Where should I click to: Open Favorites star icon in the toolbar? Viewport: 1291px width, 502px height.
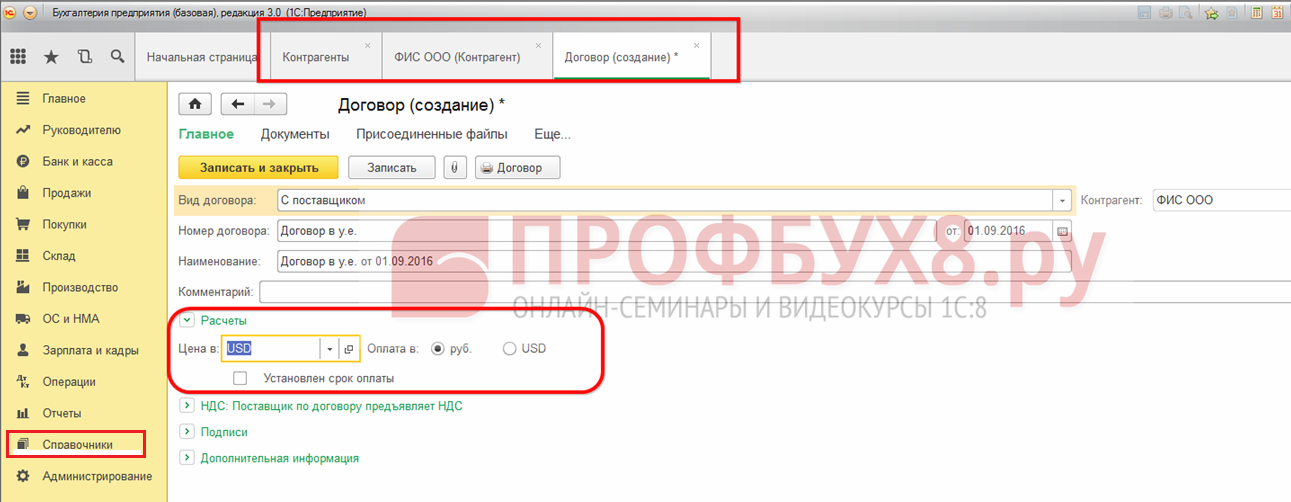point(51,57)
